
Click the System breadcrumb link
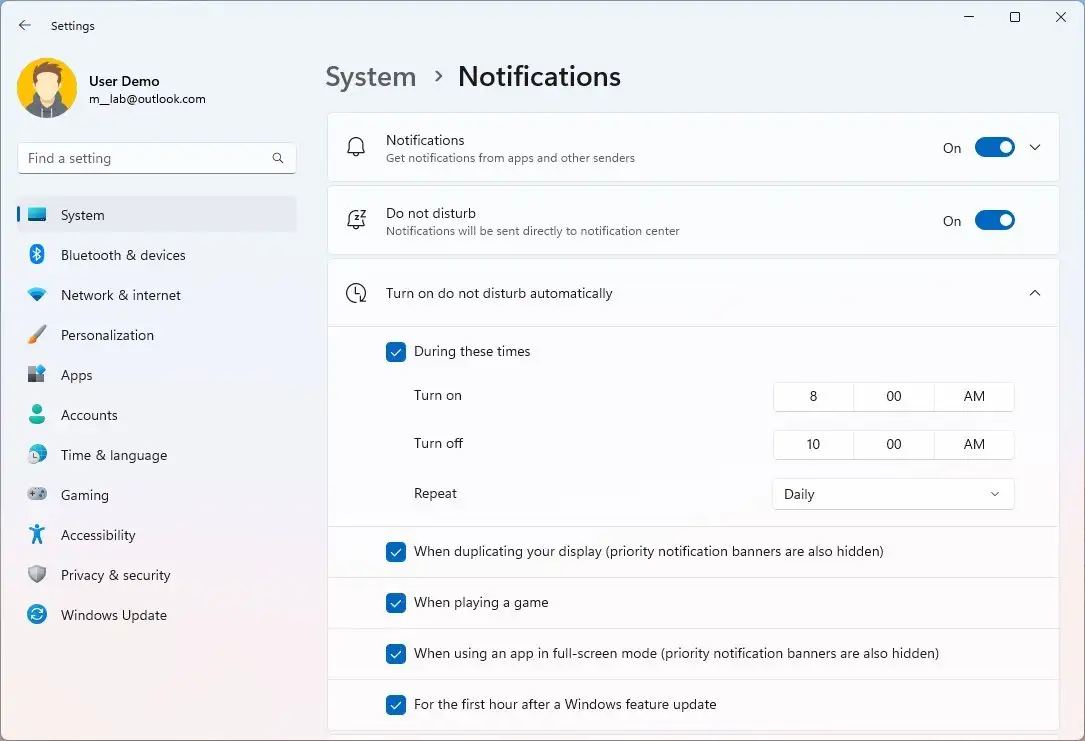371,77
